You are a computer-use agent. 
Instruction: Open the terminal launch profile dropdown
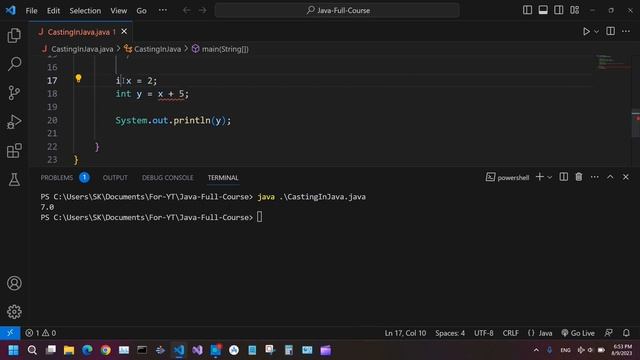coord(549,177)
